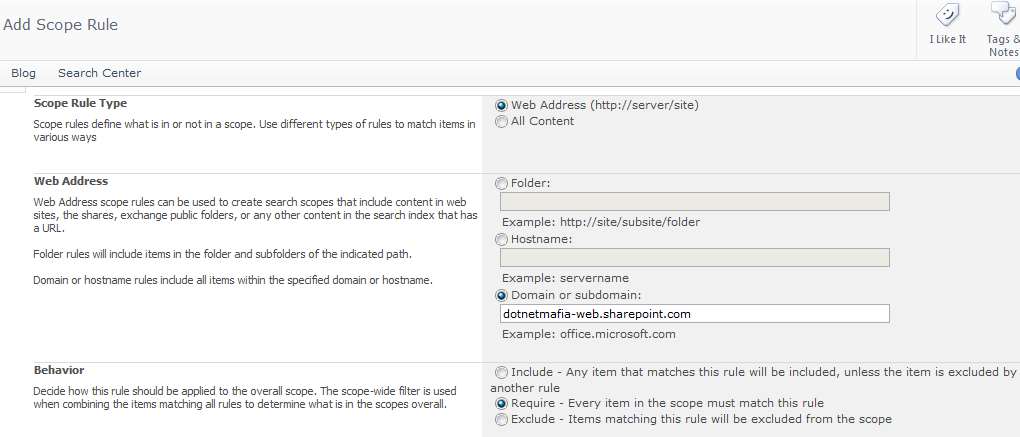1020x437 pixels.
Task: Choose the Include behavior radio button
Action: pos(501,373)
